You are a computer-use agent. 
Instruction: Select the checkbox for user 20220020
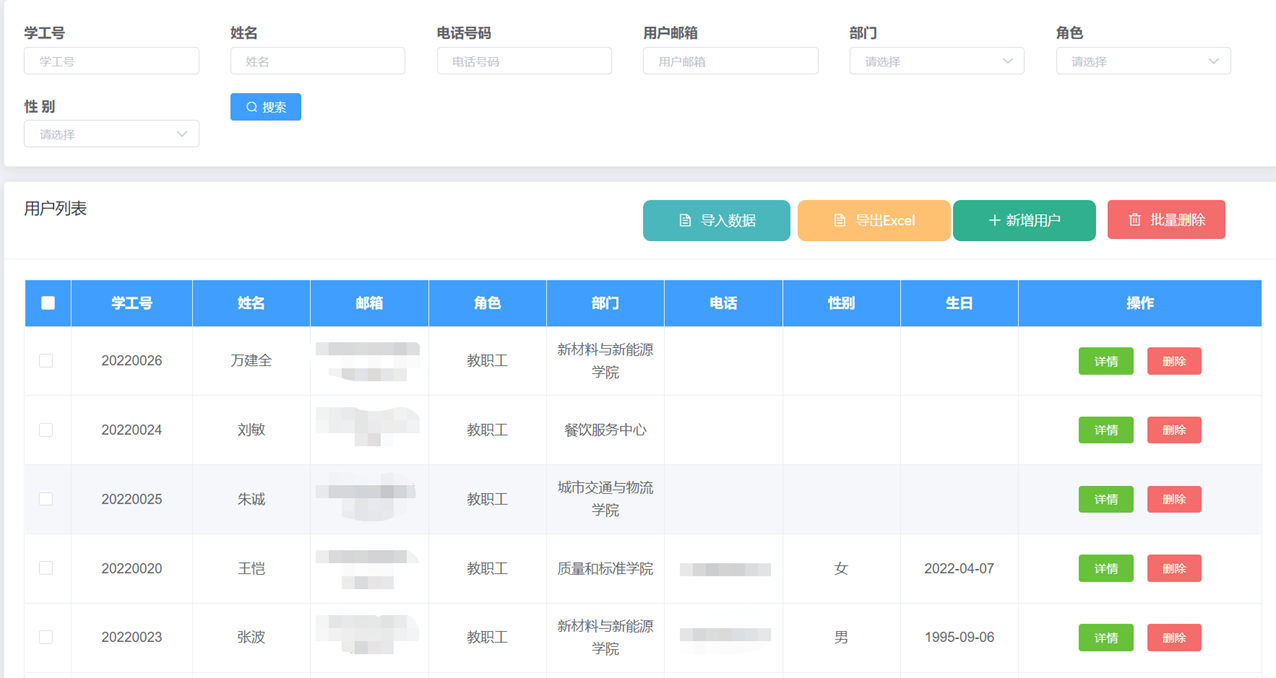46,568
